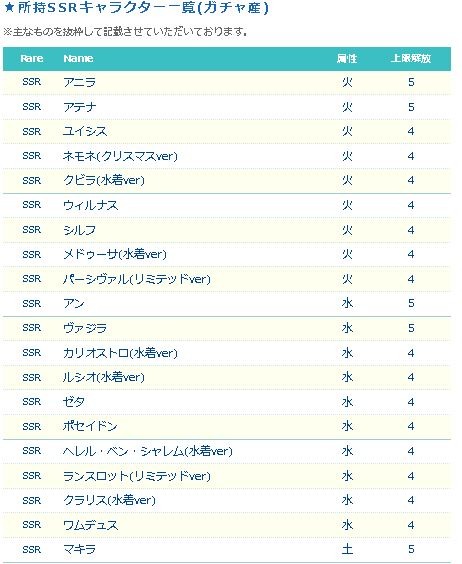Image resolution: width=462 pixels, height=564 pixels.
Task: Click the 上限解放 column header
Action: click(411, 58)
